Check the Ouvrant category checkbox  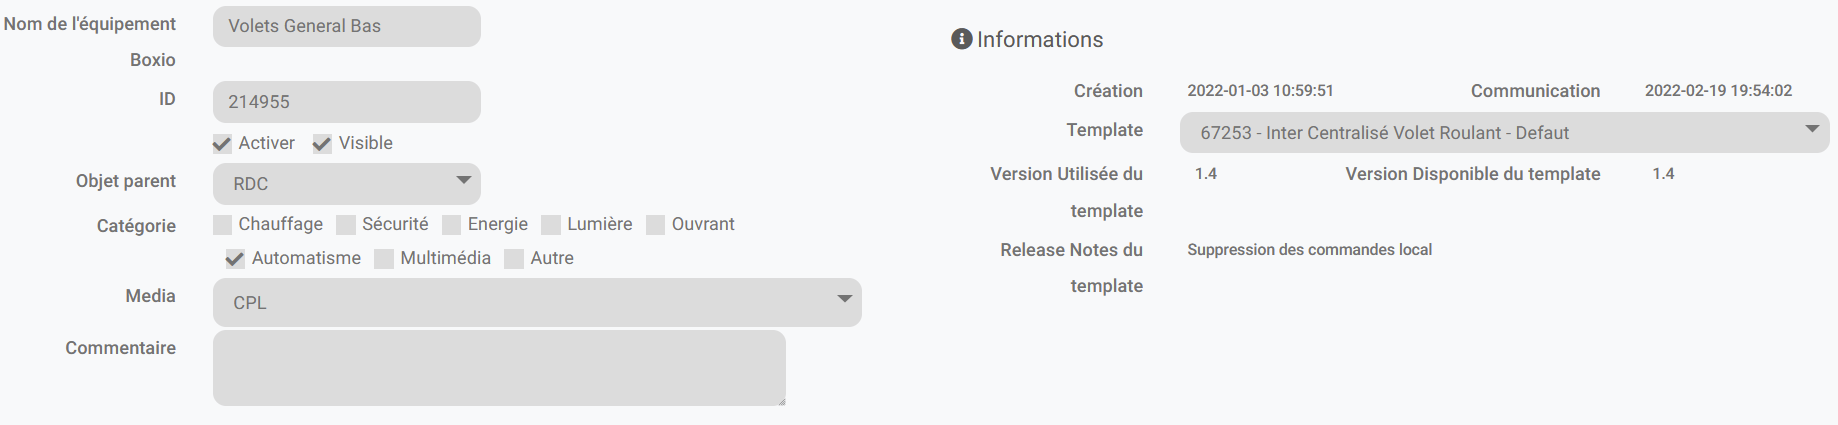(x=656, y=225)
